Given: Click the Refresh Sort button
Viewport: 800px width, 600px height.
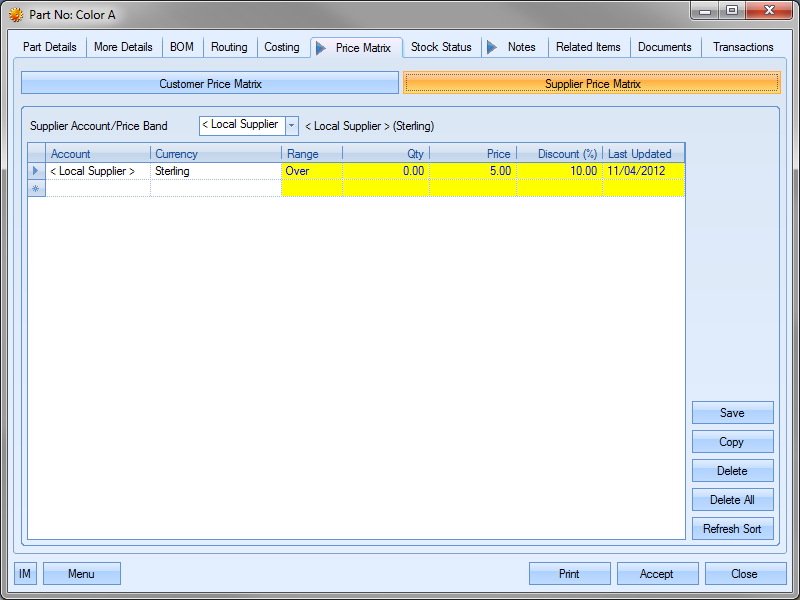Looking at the screenshot, I should click(732, 529).
